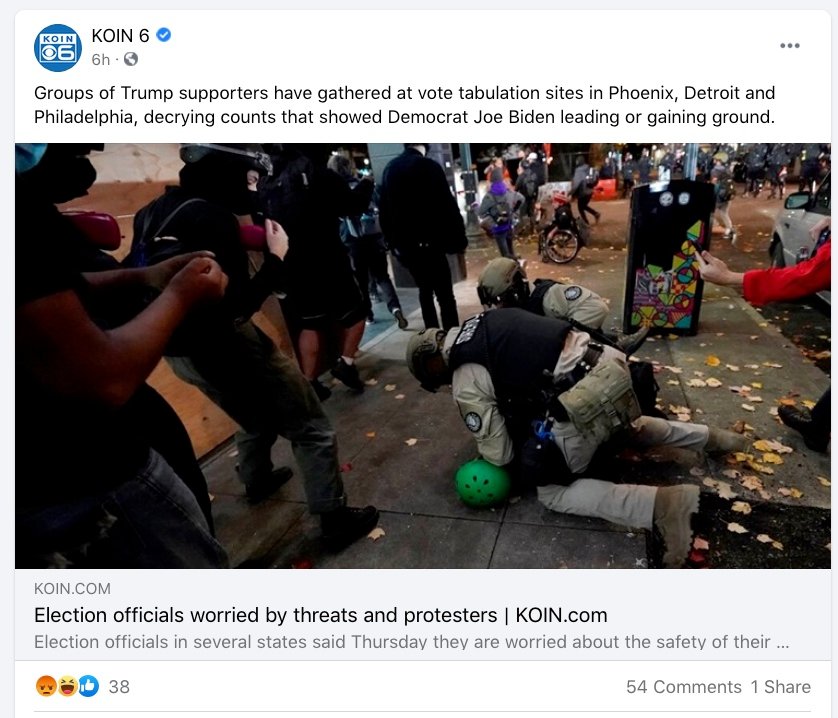Open the 1 Share list
The image size is (838, 718).
pyautogui.click(x=780, y=686)
